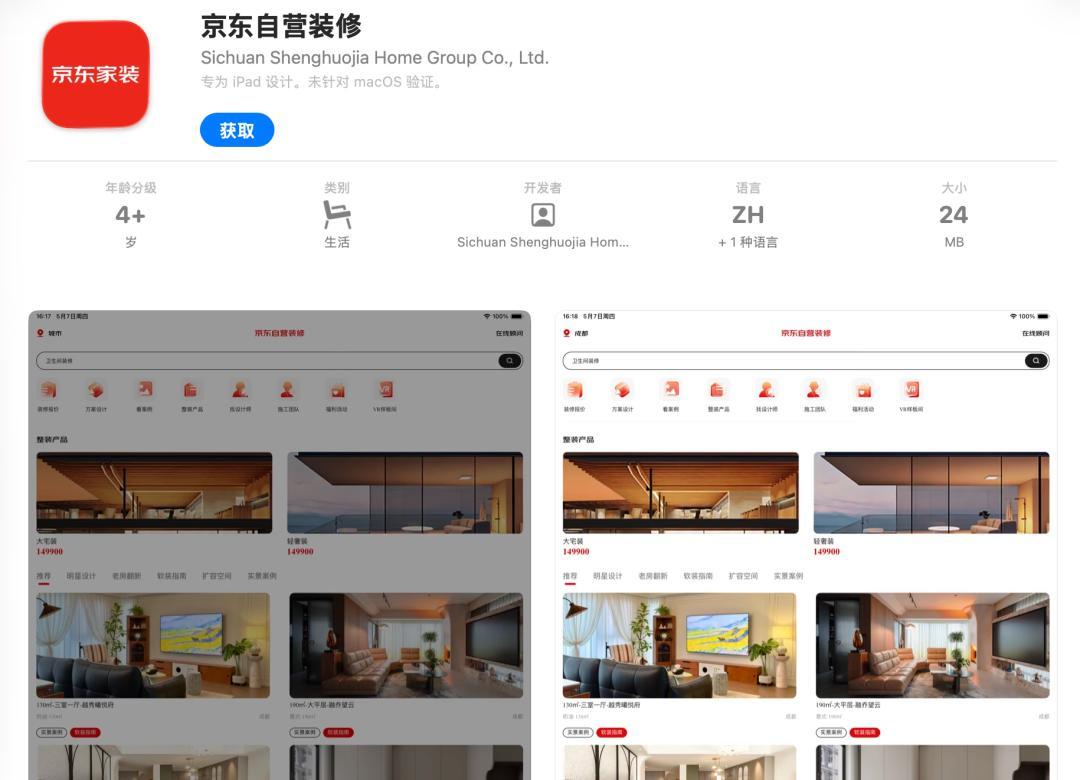1080x780 pixels.
Task: Click 整装产品 section heading in 成都 preview
Action: point(579,440)
